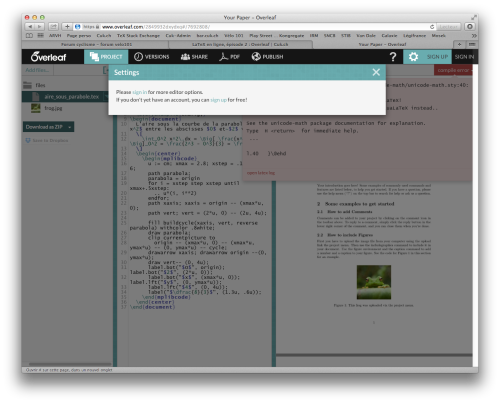Click the Lecteur reader button
500x403 pixels.
pos(449,27)
